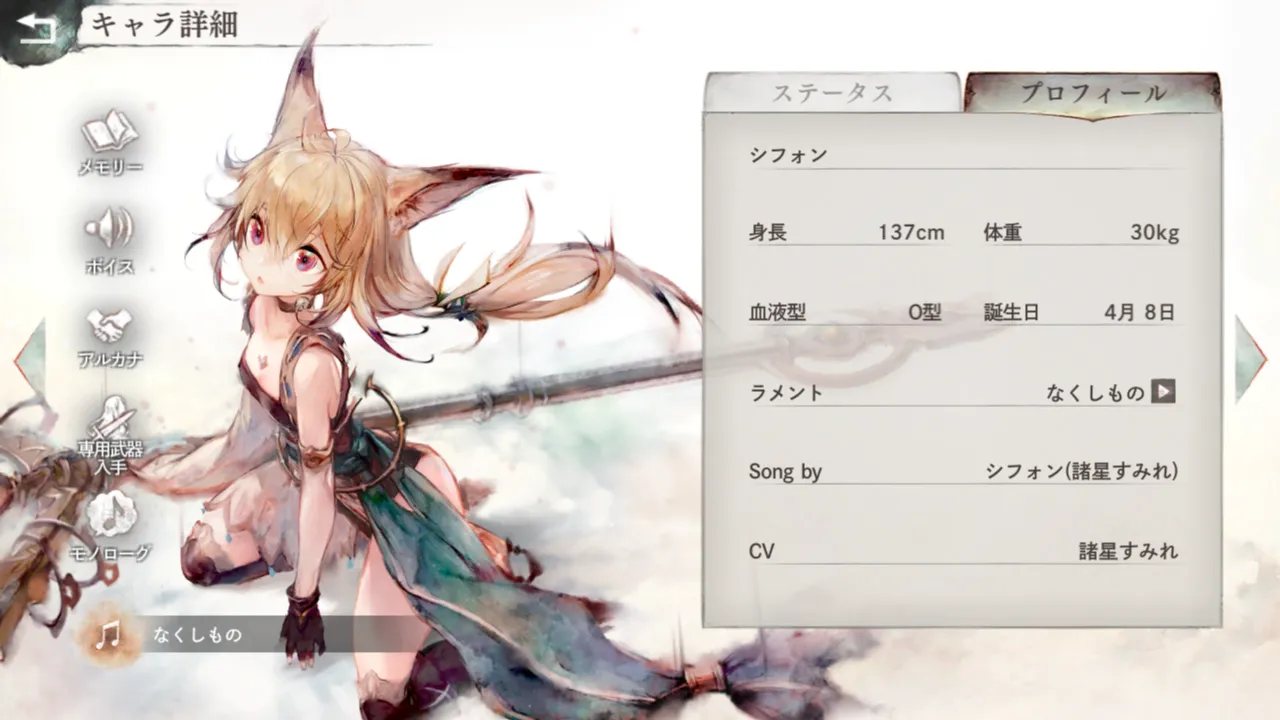Click the キャラ詳細 screen title
The width and height of the screenshot is (1280, 720).
164,26
